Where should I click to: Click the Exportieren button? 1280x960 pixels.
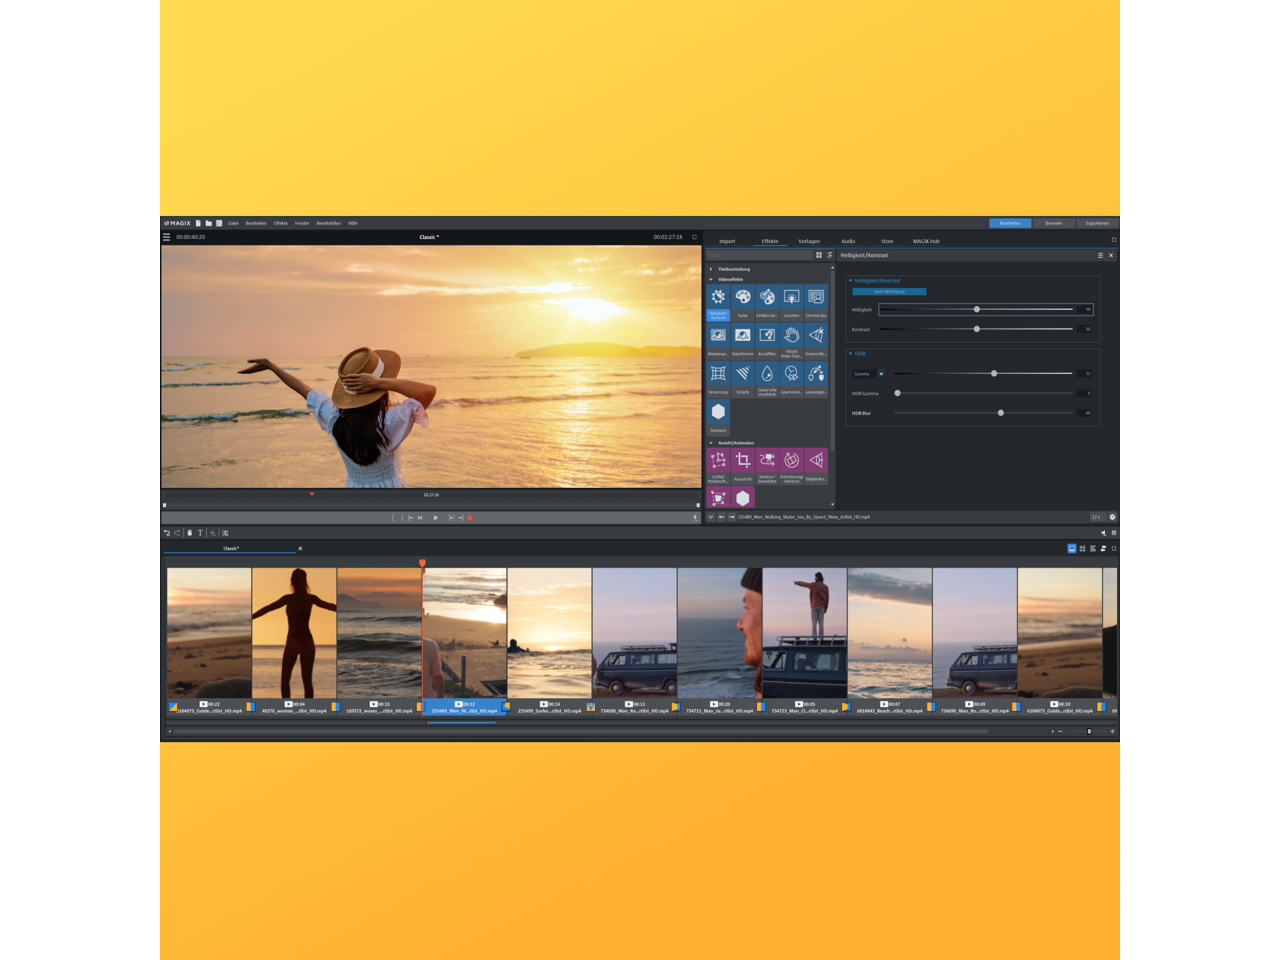click(1097, 223)
